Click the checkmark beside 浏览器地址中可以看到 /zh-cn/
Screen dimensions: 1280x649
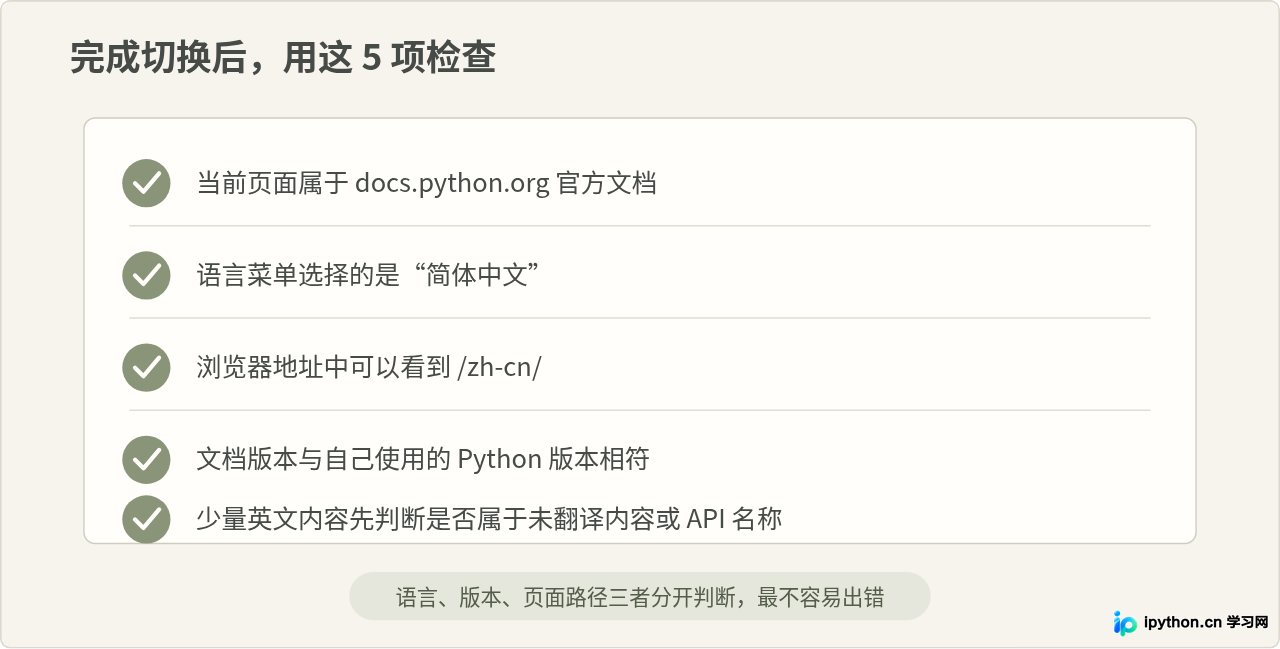click(x=146, y=367)
